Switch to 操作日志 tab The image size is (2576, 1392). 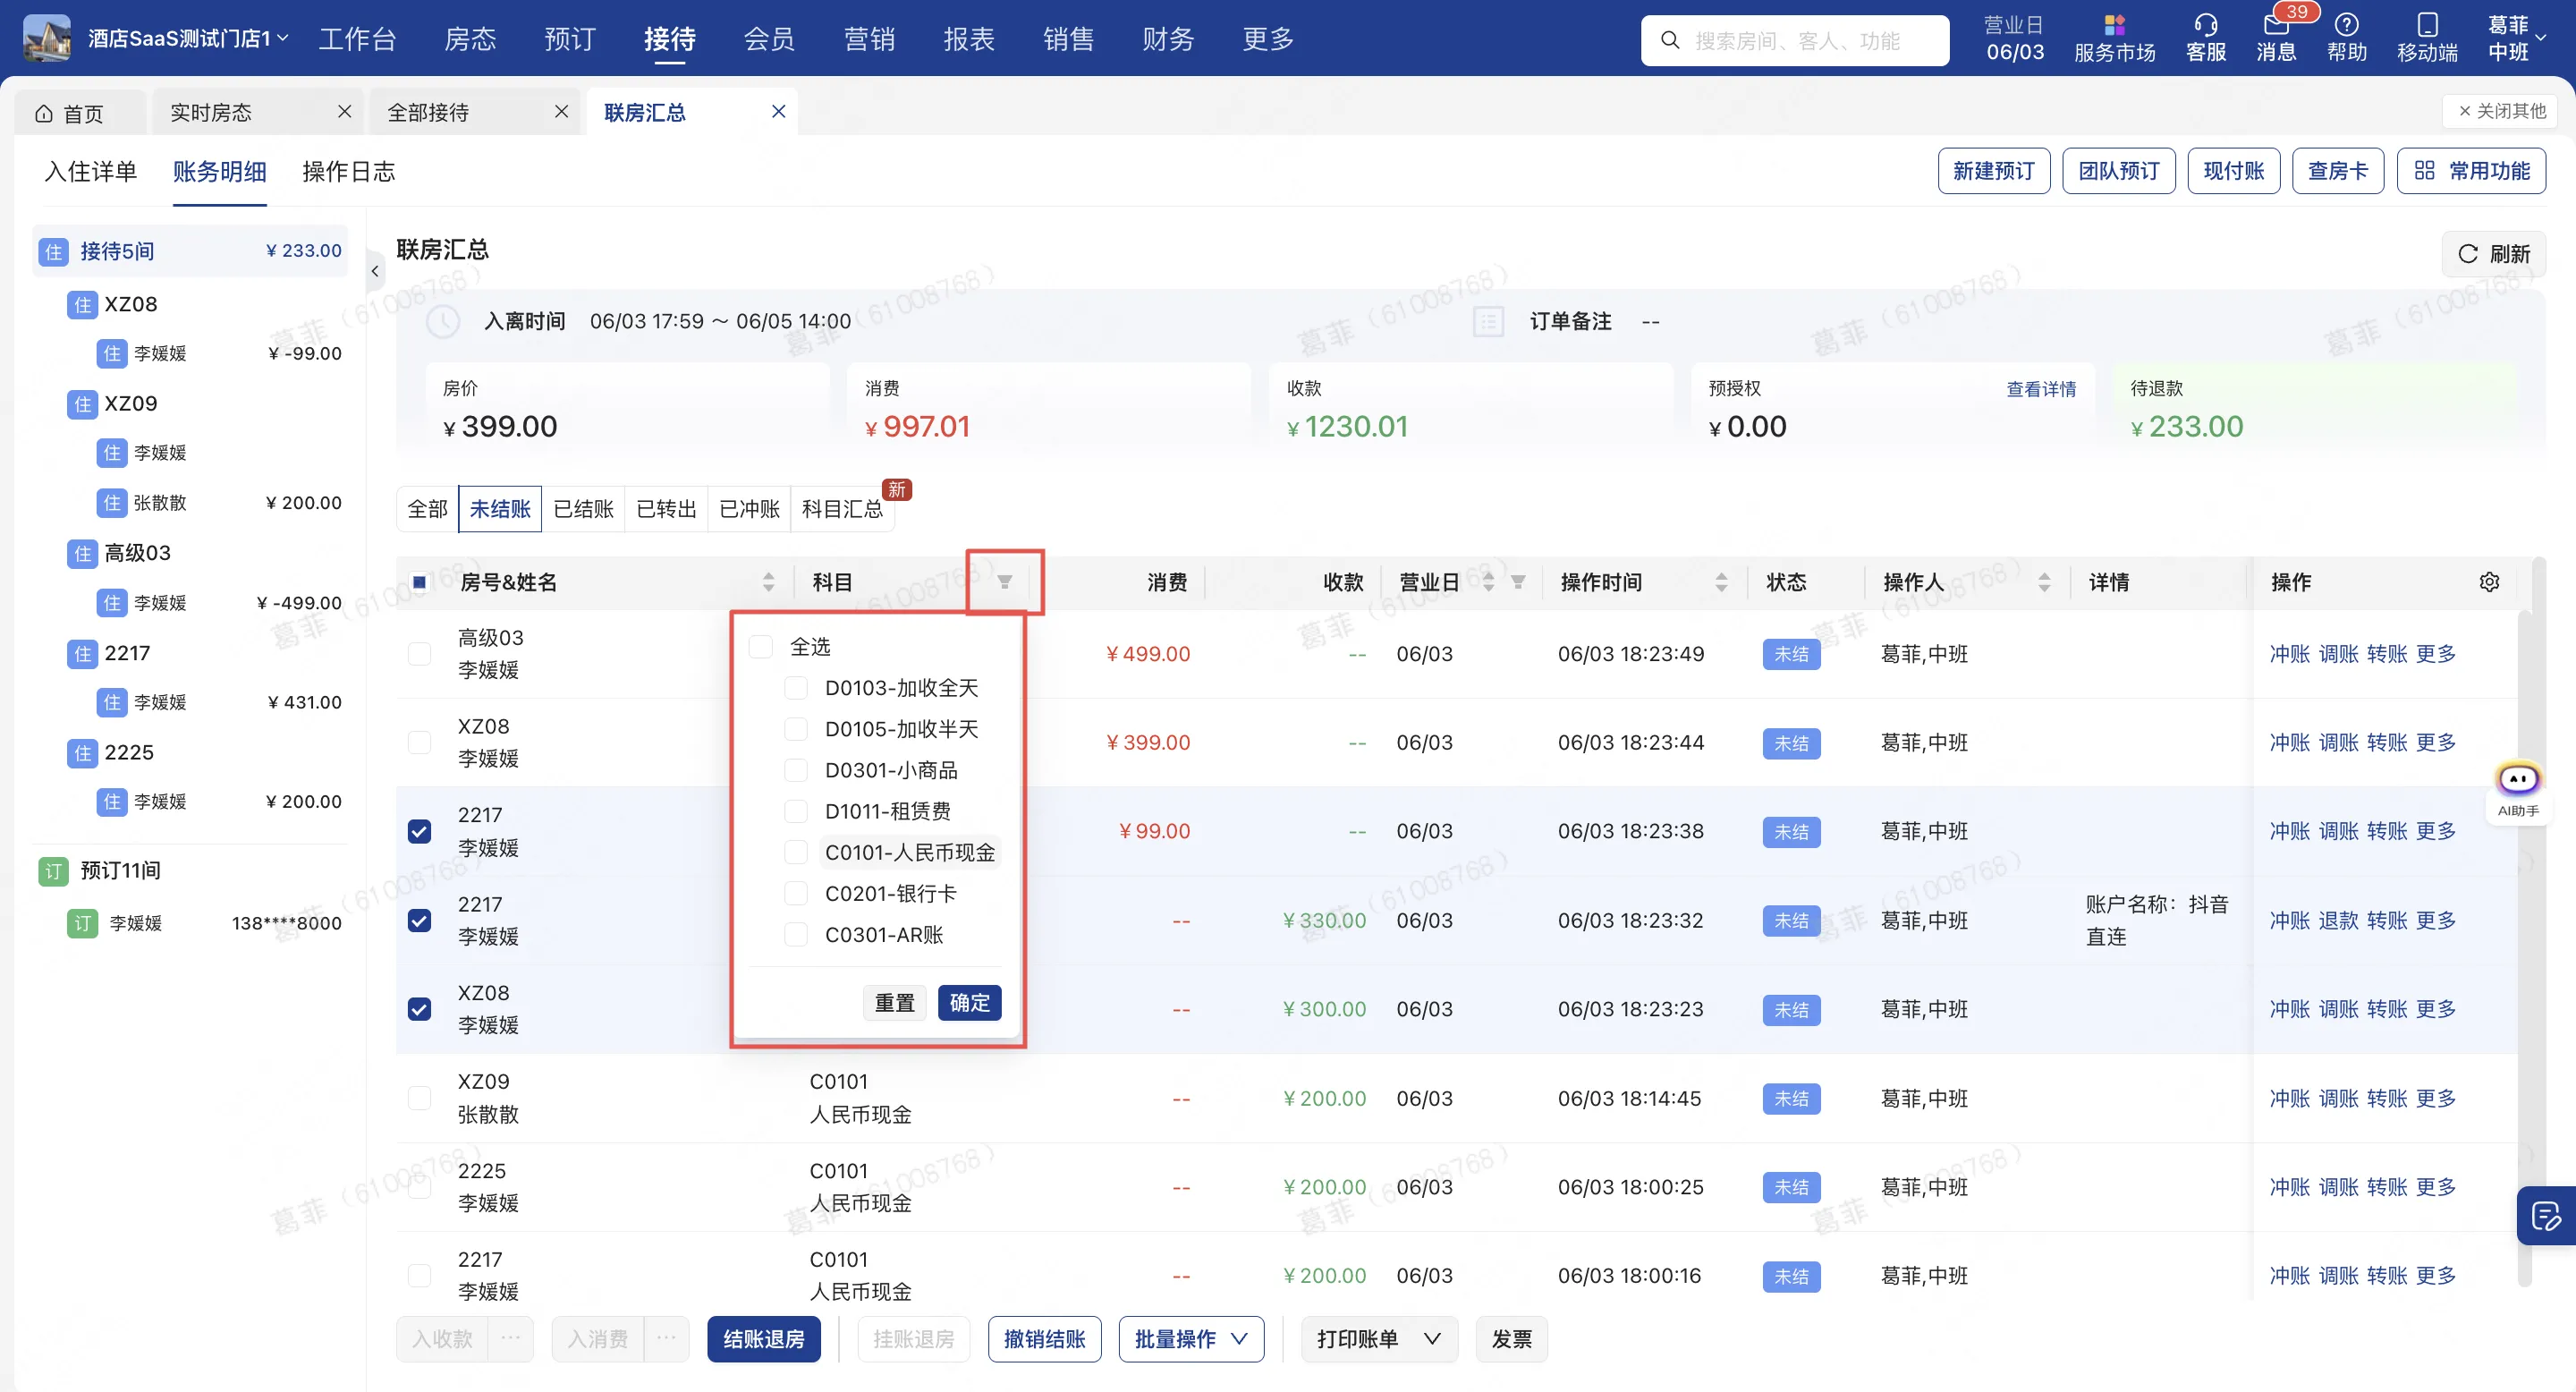[x=348, y=172]
